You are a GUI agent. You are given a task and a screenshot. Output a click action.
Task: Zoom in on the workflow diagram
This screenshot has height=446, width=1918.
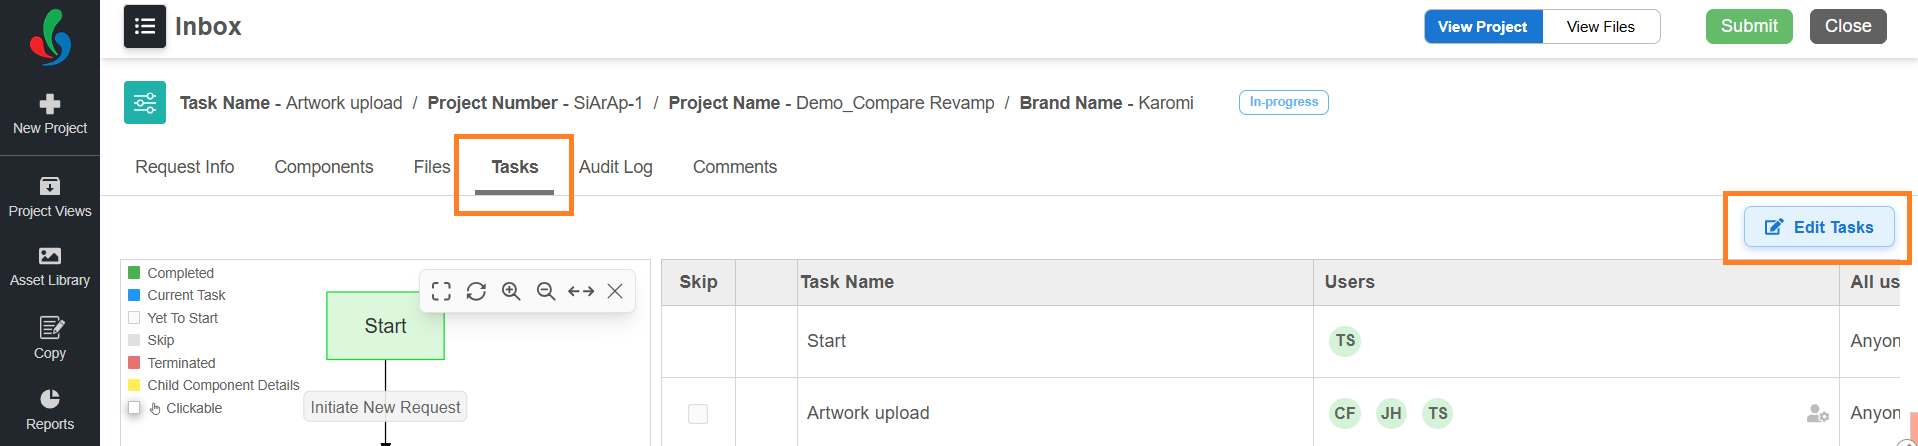coord(511,291)
